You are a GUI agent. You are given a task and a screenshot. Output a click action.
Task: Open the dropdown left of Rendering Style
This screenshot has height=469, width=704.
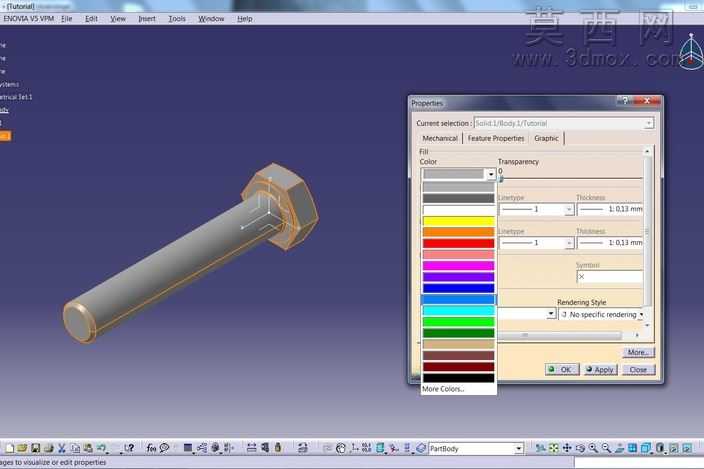[551, 314]
